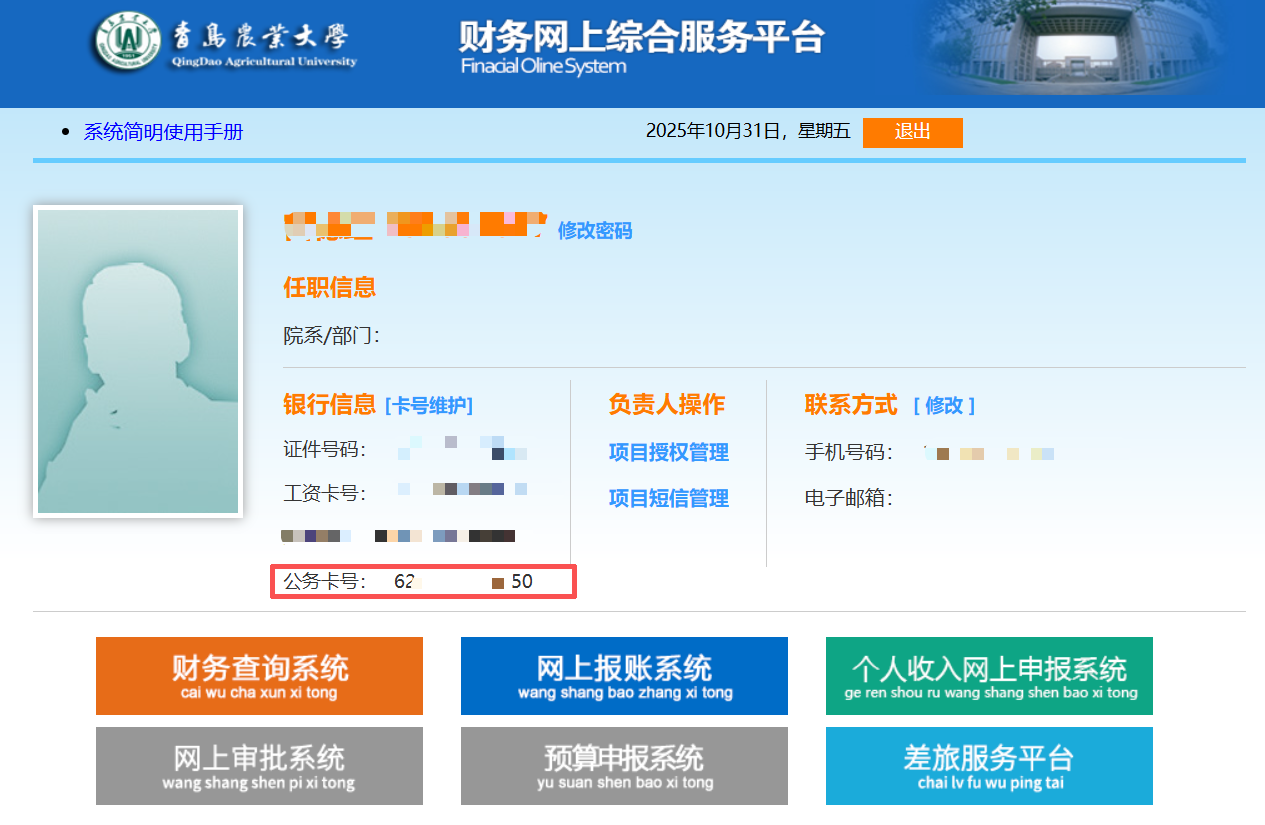Image resolution: width=1265 pixels, height=825 pixels.
Task: Open 项目短信管理
Action: click(668, 498)
